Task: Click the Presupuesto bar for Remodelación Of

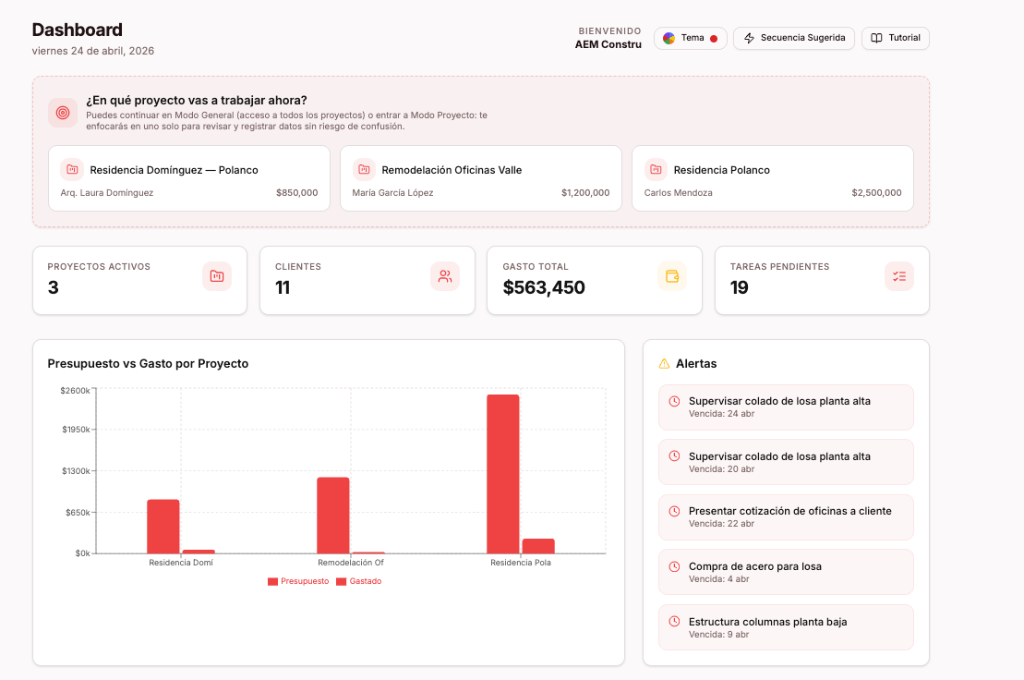Action: pos(333,515)
